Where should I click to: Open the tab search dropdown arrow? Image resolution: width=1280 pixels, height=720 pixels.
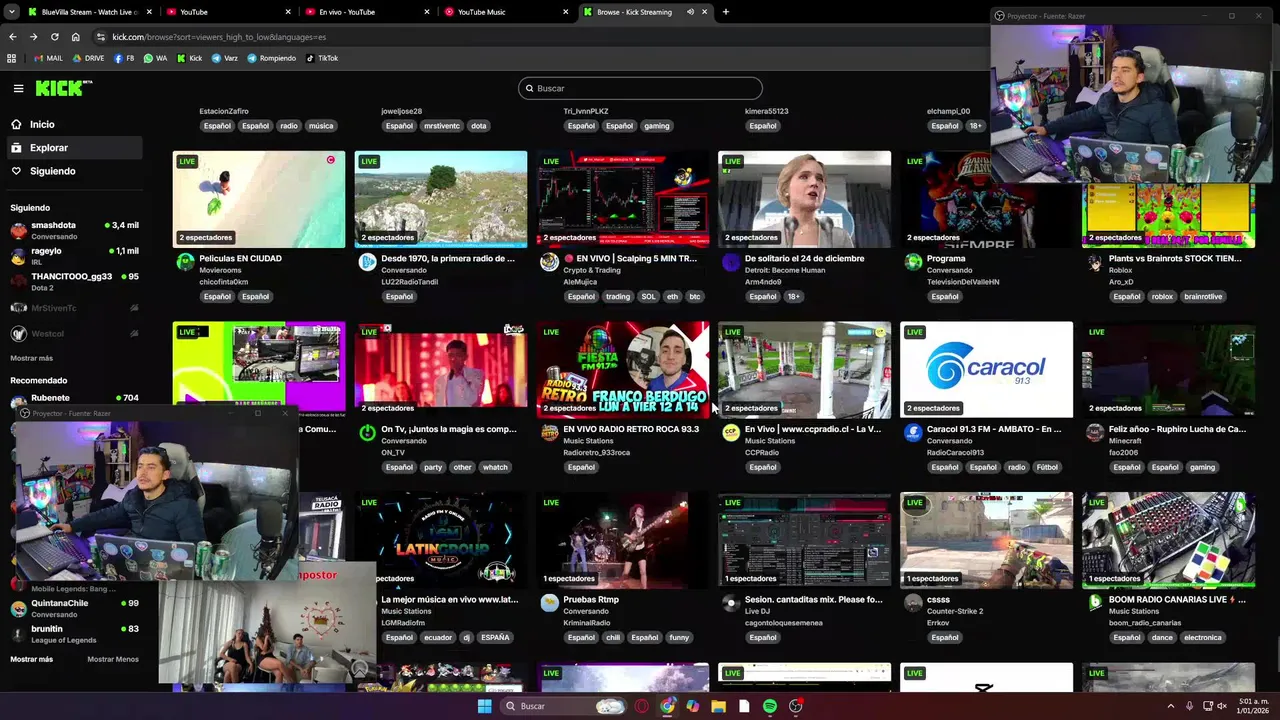[12, 12]
